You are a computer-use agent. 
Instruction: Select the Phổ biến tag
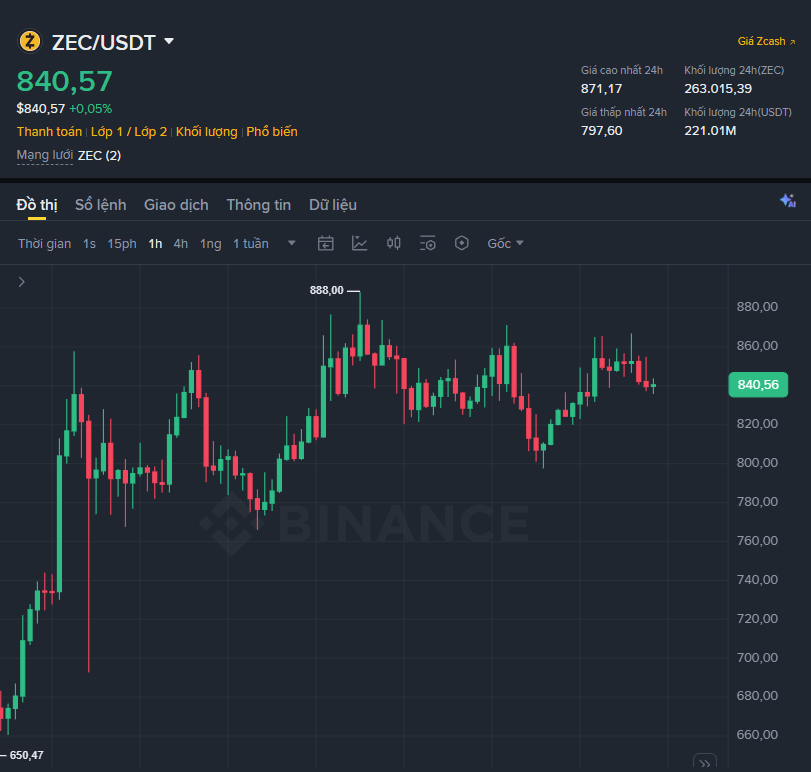tap(272, 132)
